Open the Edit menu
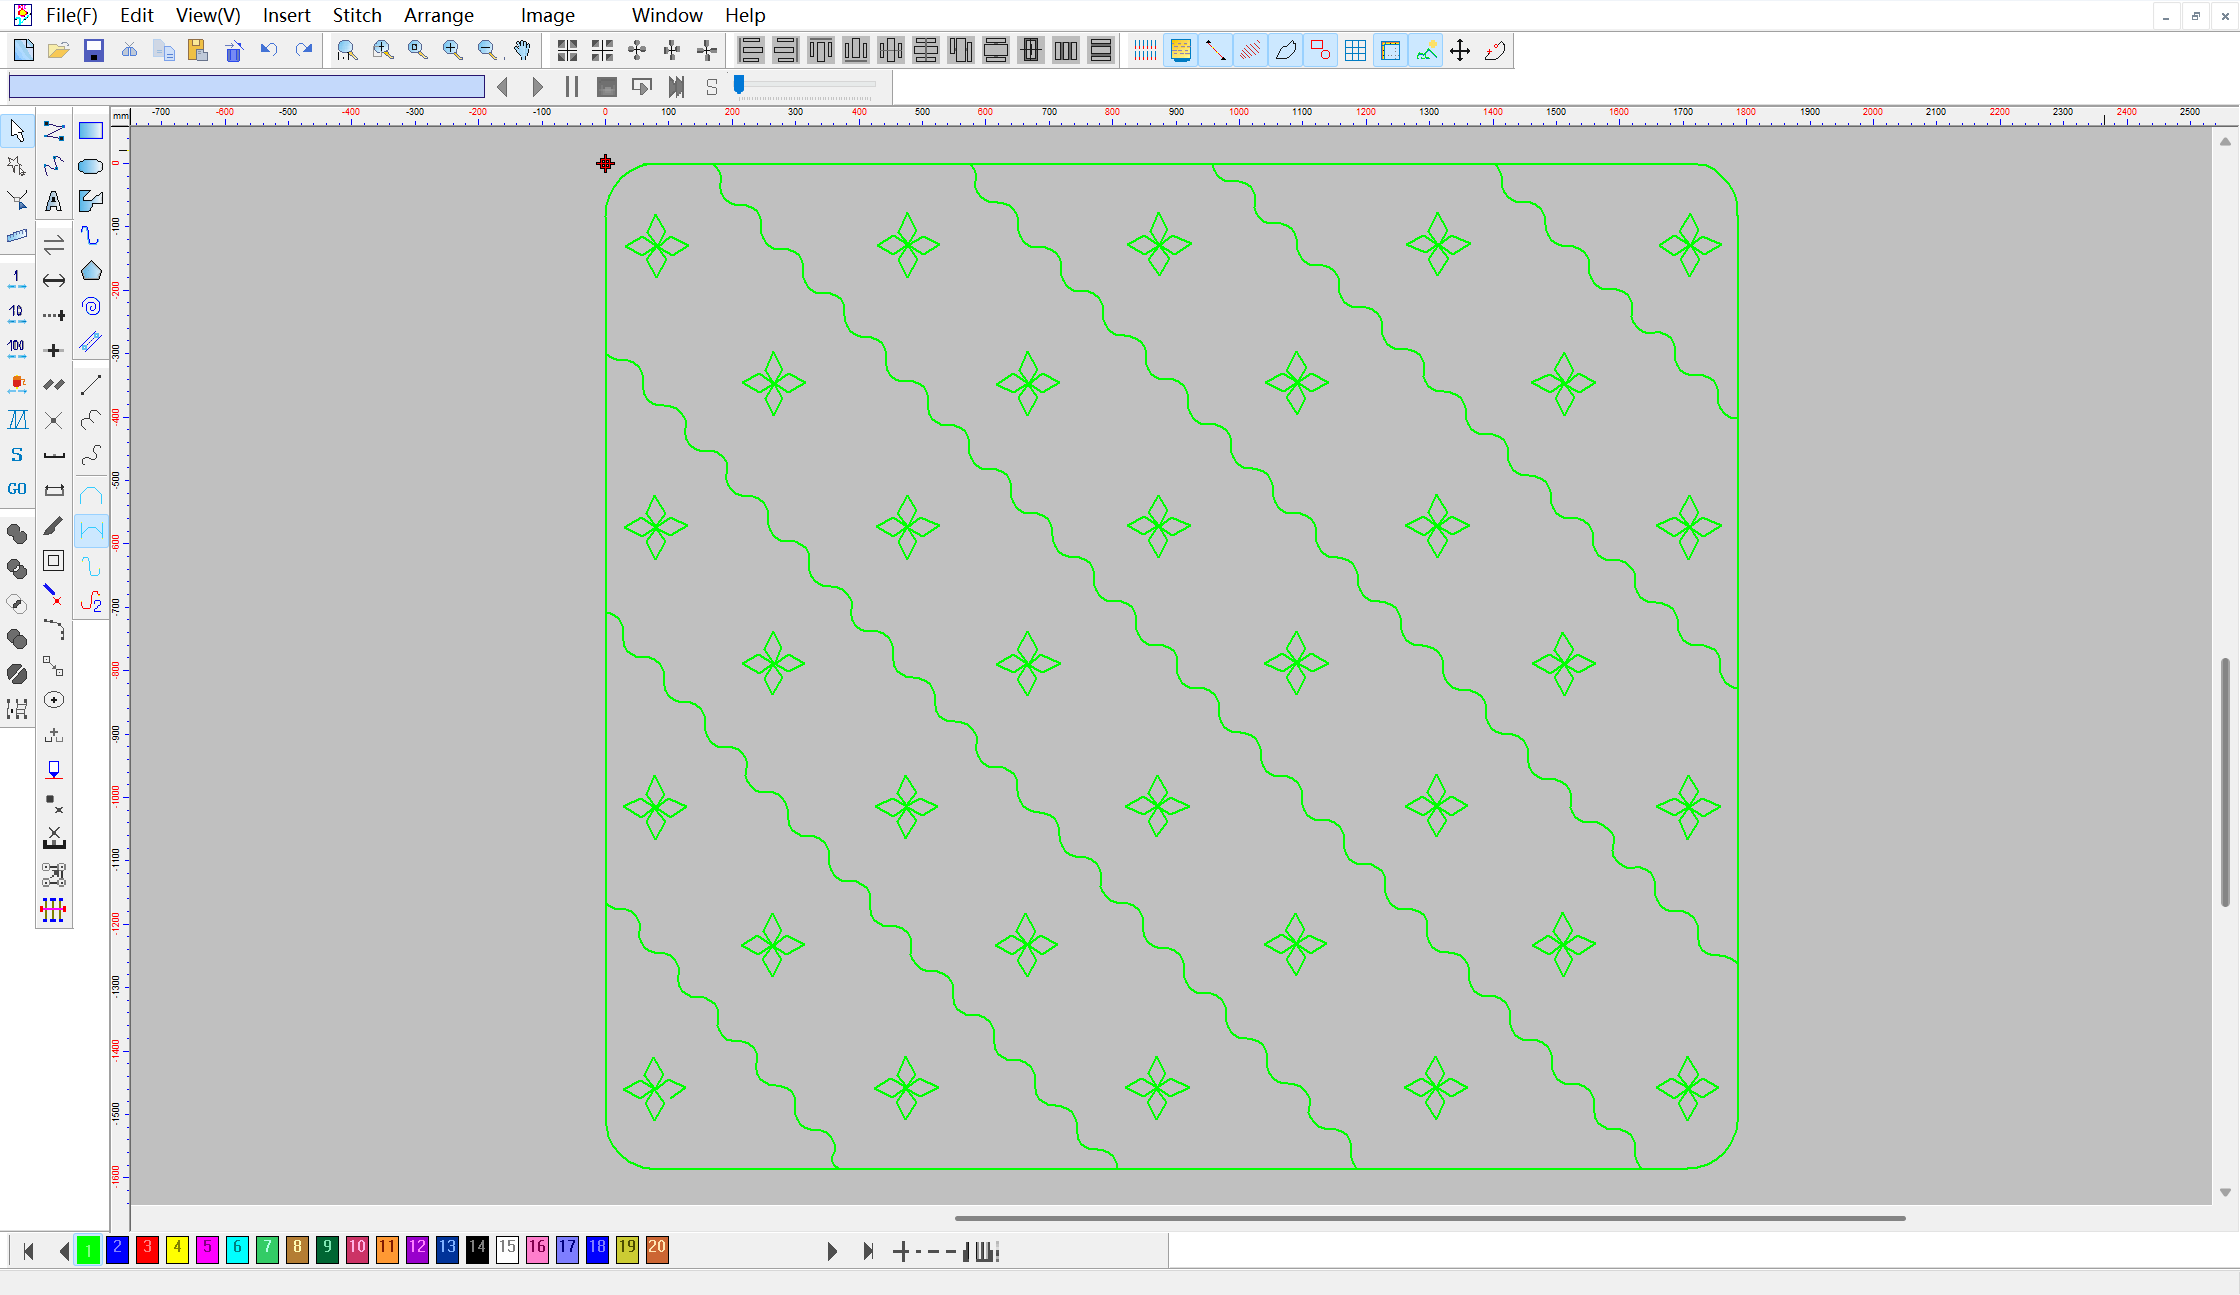 coord(137,15)
